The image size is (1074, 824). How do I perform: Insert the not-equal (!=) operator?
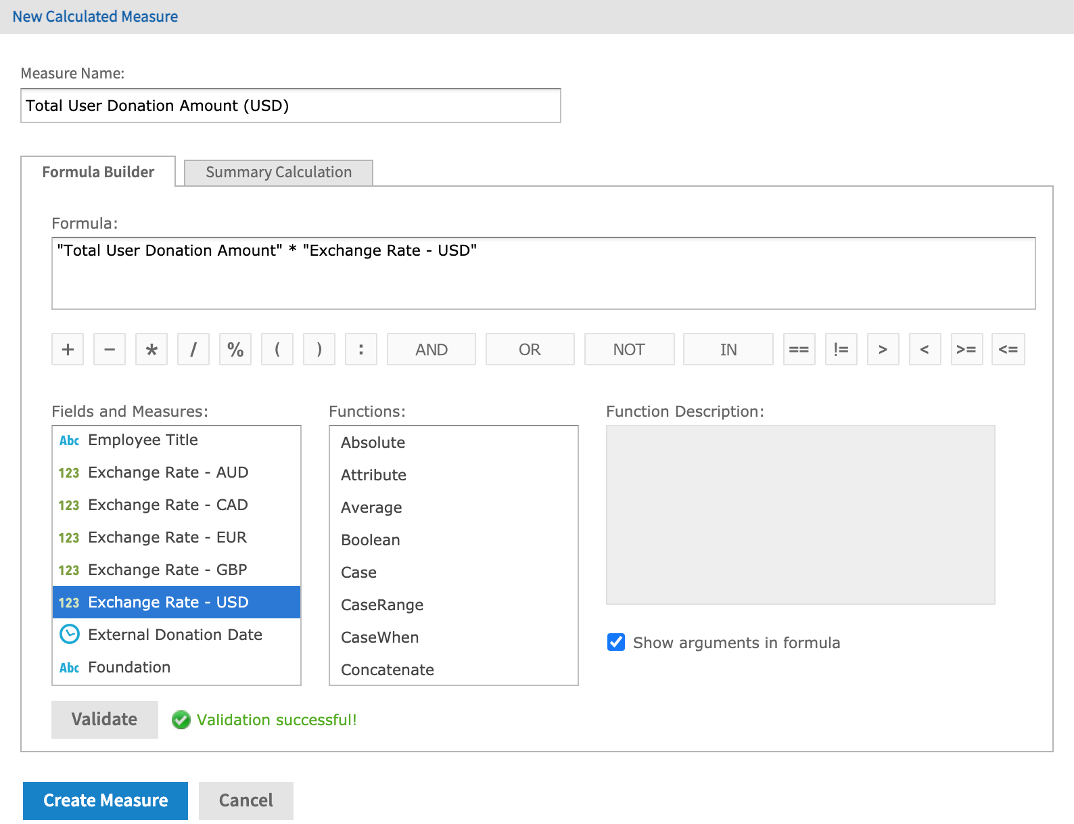click(841, 349)
